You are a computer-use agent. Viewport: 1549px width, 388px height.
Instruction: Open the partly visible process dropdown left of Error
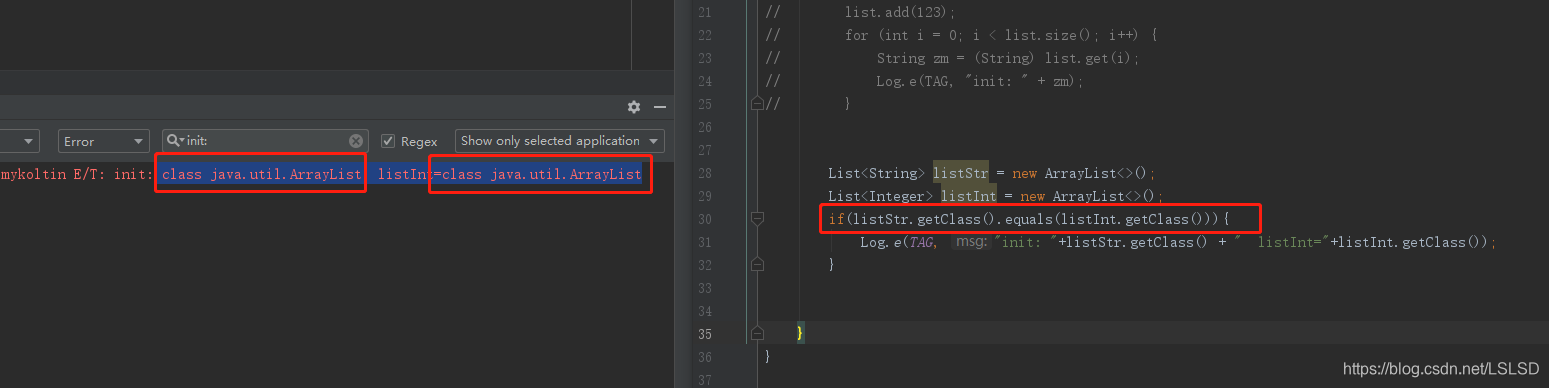pos(19,141)
